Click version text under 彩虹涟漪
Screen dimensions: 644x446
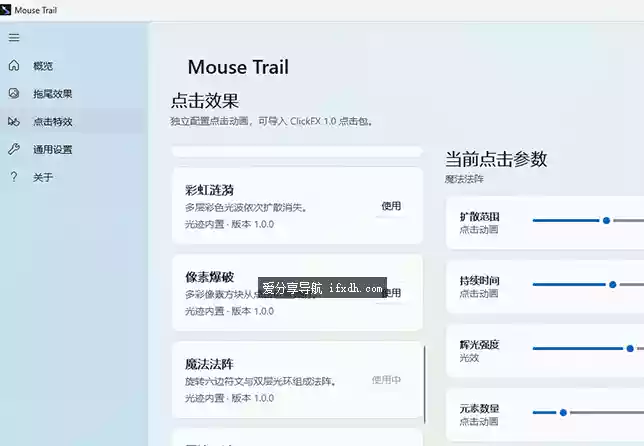coord(229,224)
